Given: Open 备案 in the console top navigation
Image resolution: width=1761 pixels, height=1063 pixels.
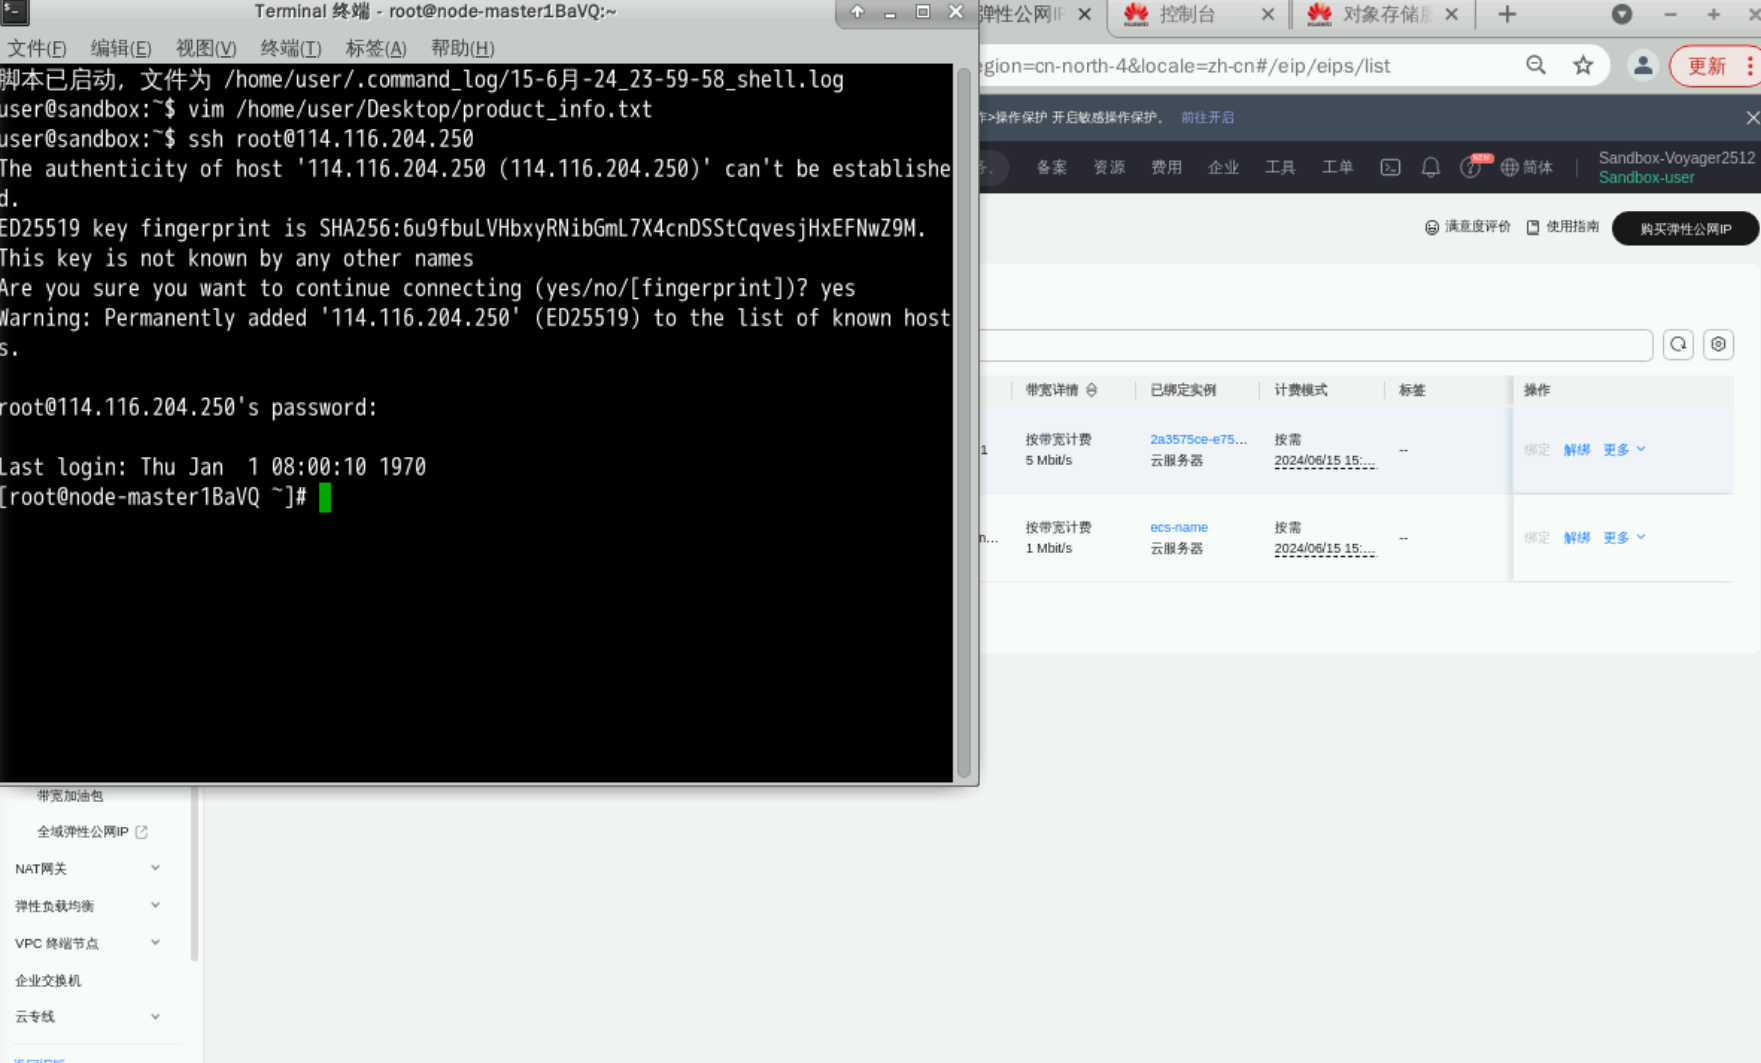Looking at the screenshot, I should click(1051, 168).
